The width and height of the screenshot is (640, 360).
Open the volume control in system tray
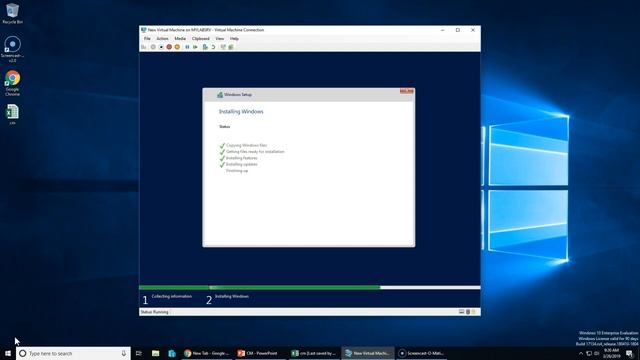tap(597, 353)
